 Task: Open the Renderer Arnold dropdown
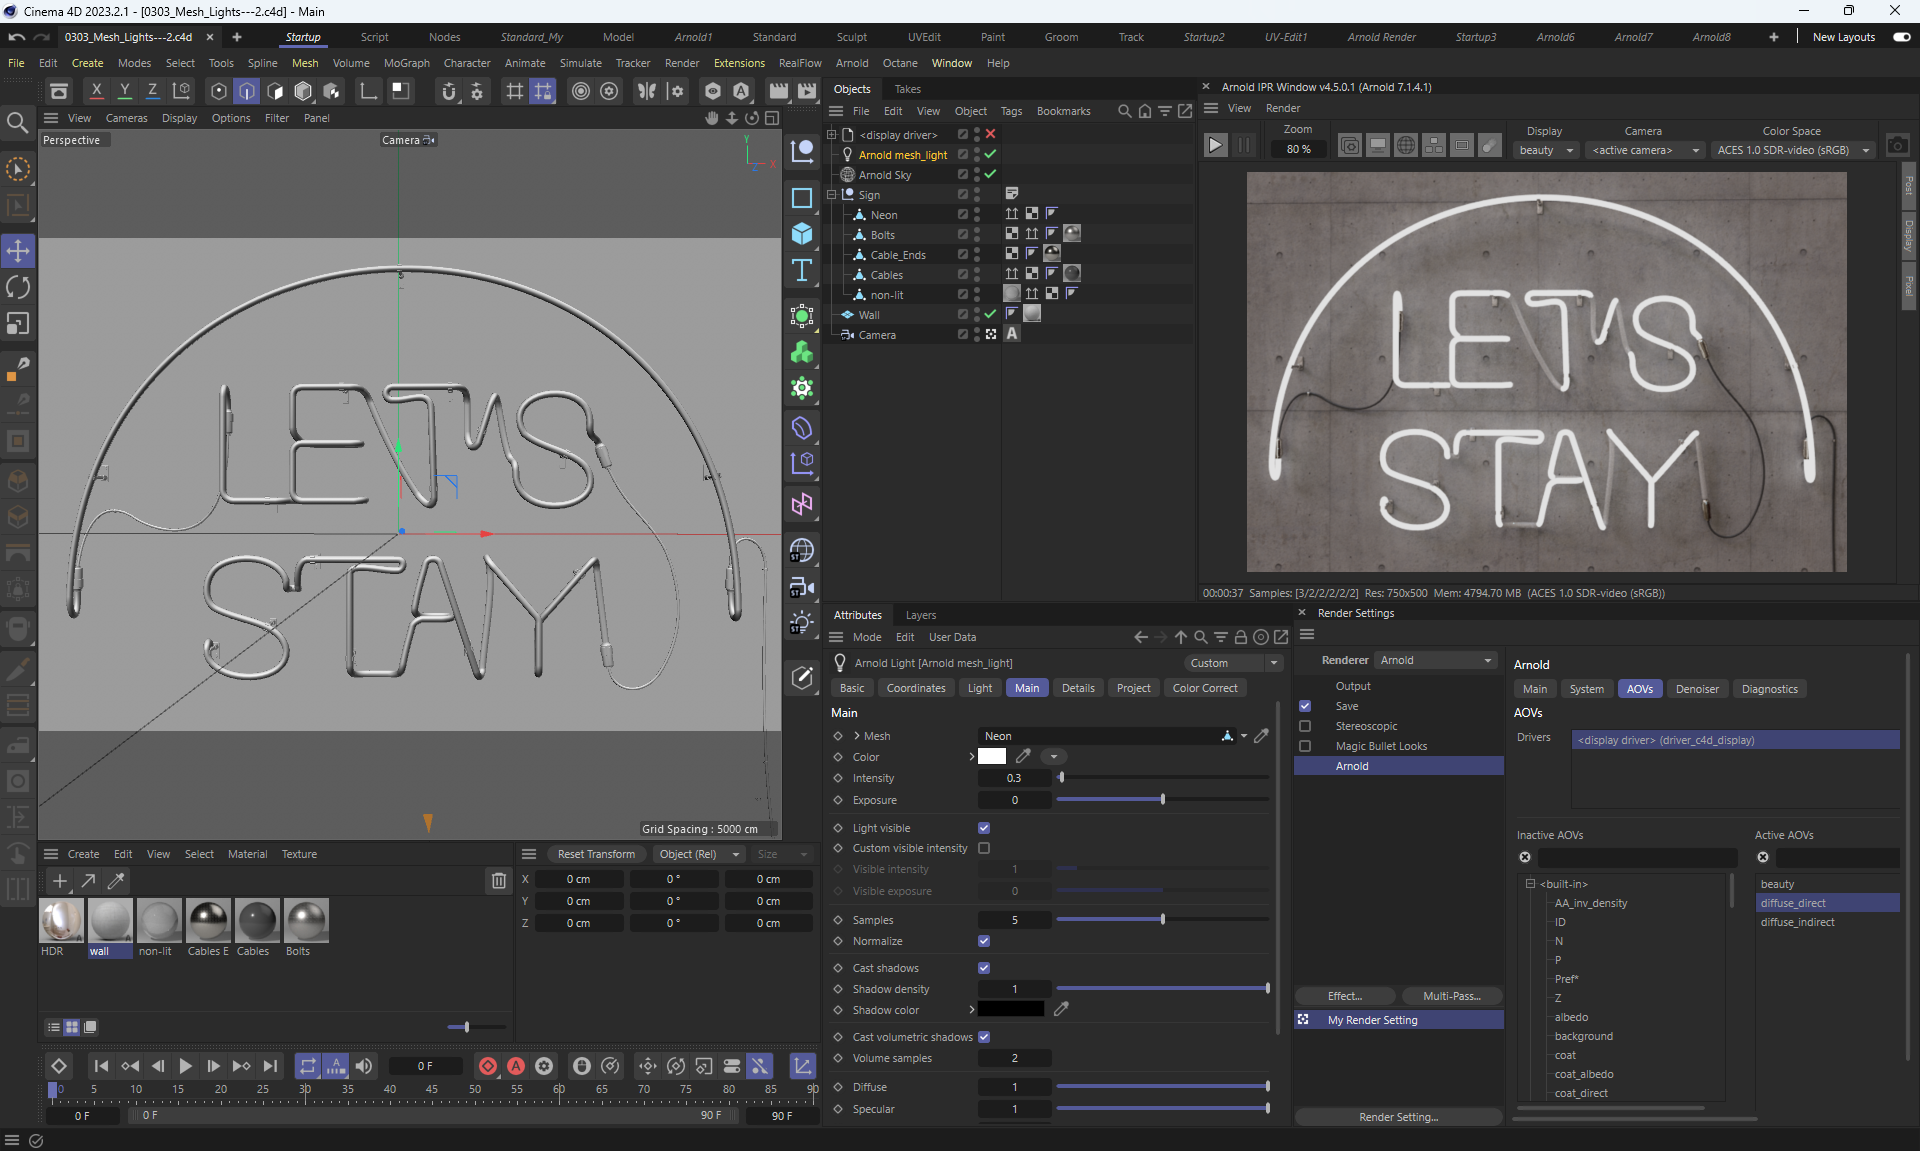(1435, 660)
